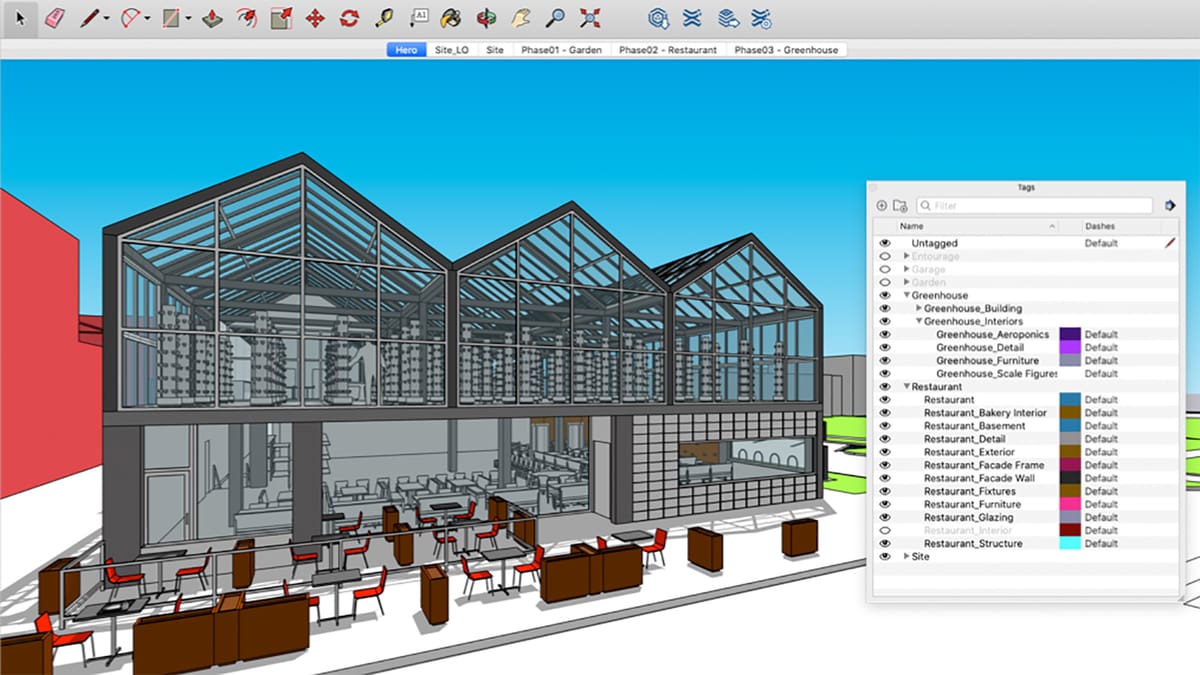This screenshot has height=675, width=1200.
Task: Choose the Move tool with red arrows
Action: tap(314, 18)
